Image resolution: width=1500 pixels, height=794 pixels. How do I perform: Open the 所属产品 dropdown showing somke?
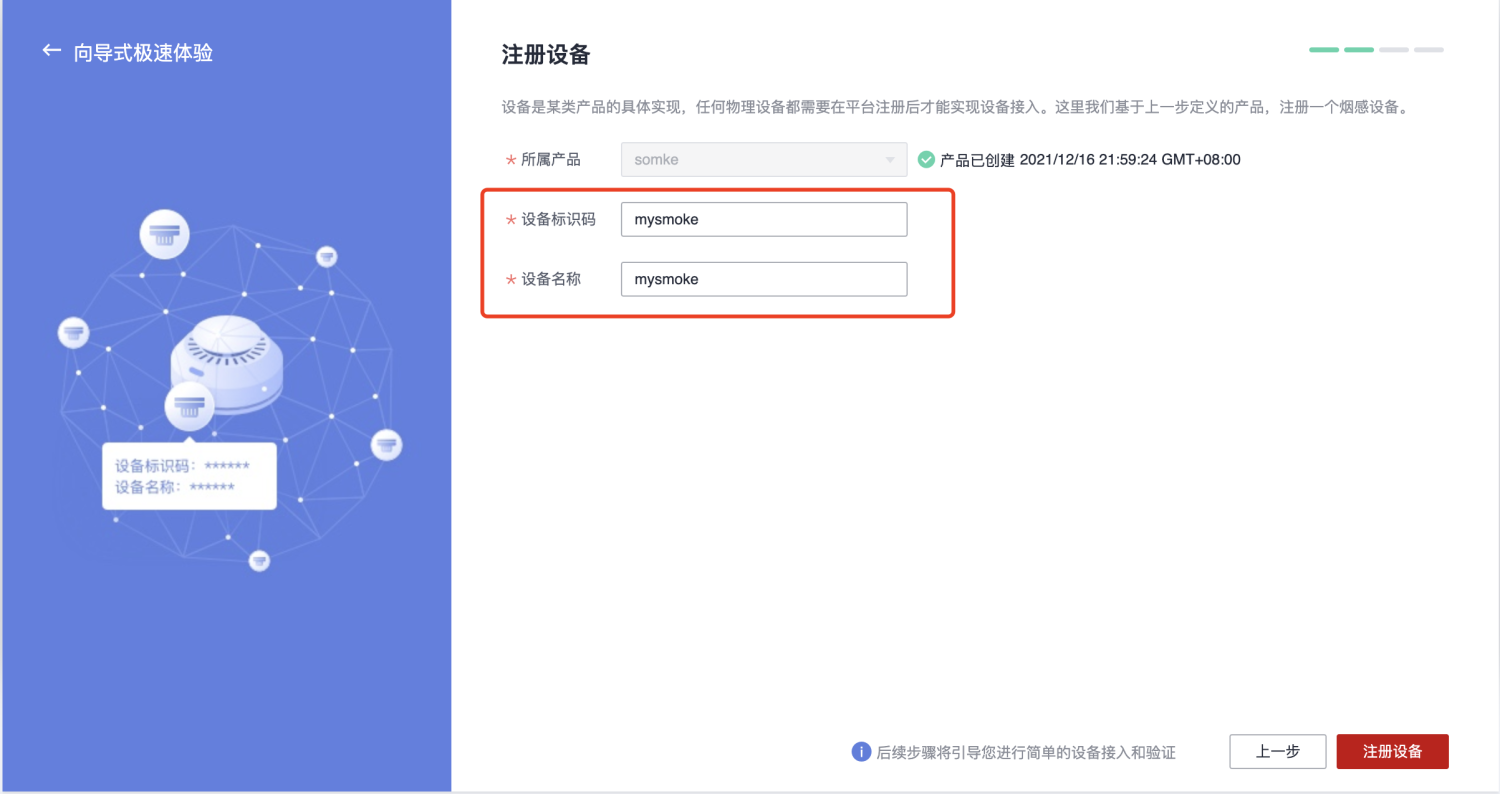pos(764,159)
